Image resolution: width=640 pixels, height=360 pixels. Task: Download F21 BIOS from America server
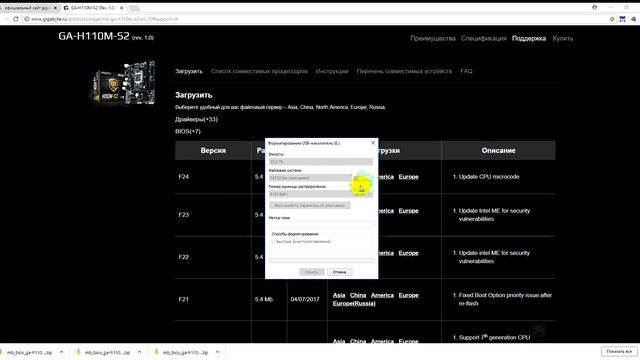tap(382, 295)
